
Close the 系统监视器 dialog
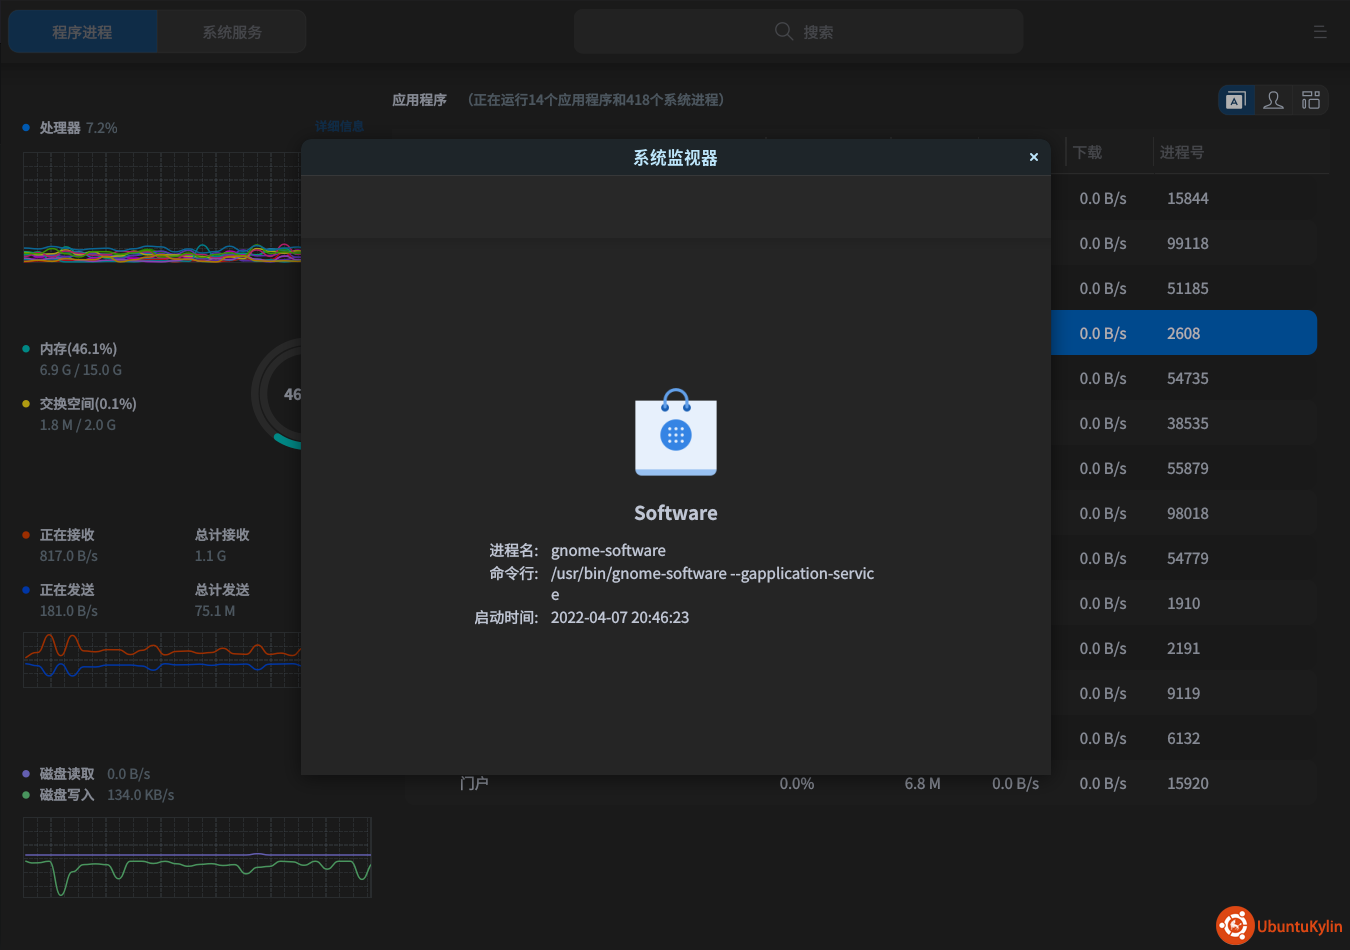coord(1034,157)
